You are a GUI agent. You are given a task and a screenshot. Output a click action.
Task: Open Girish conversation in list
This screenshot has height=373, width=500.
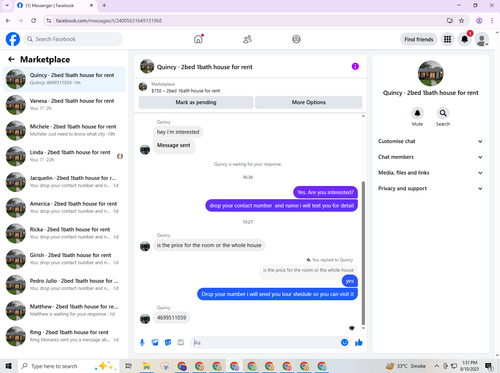(64, 259)
